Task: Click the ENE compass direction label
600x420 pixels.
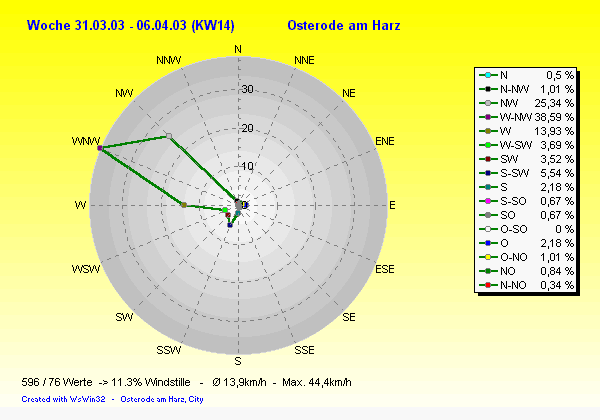Action: pos(384,142)
